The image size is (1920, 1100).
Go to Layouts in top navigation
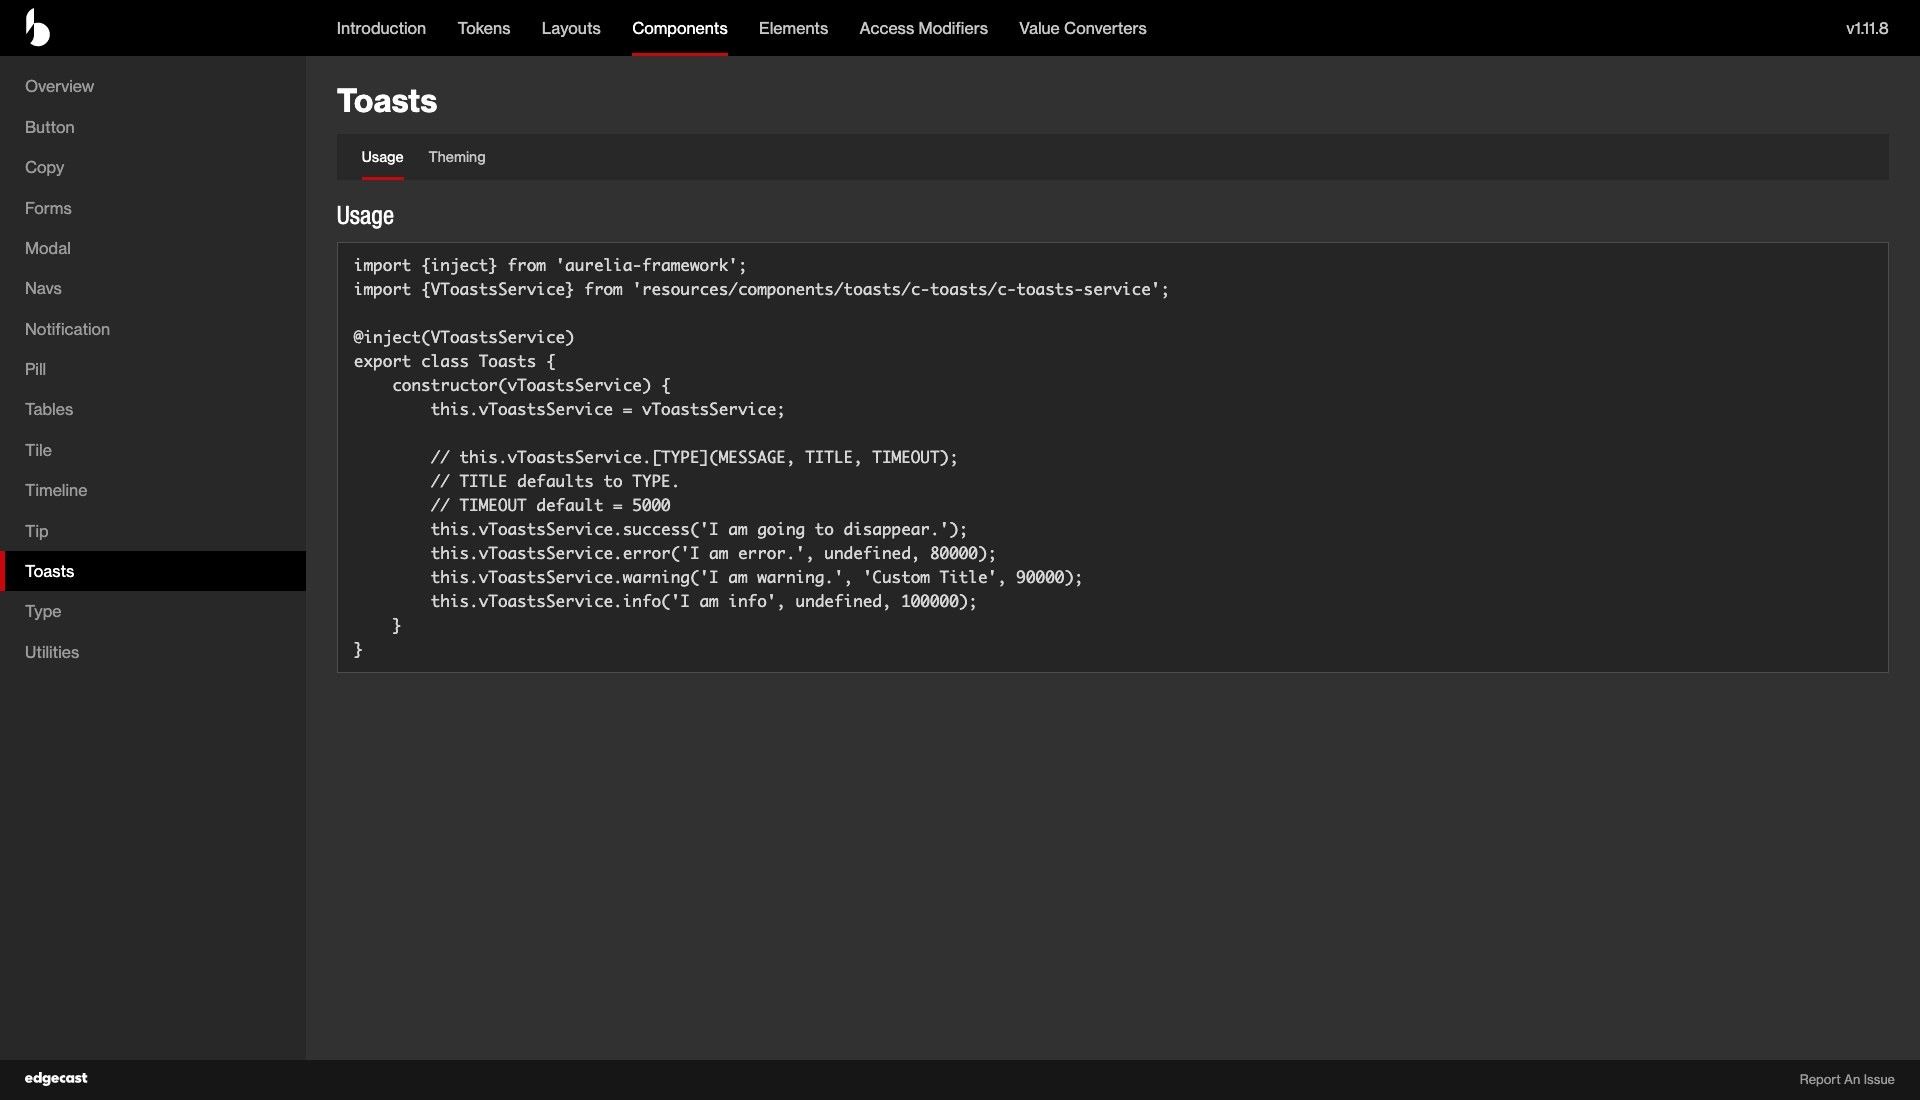tap(571, 28)
